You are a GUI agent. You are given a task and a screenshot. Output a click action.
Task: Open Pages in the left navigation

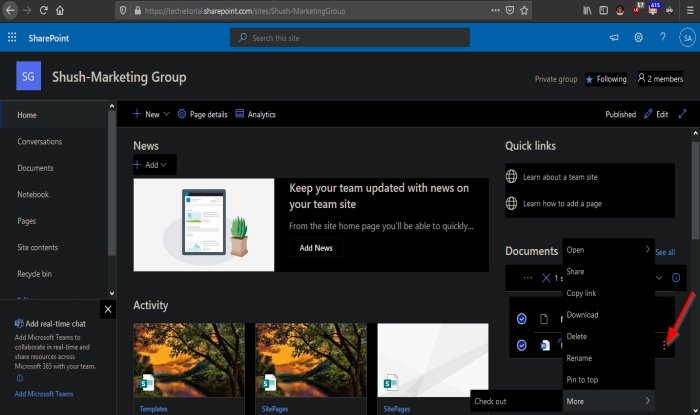[x=26, y=221]
